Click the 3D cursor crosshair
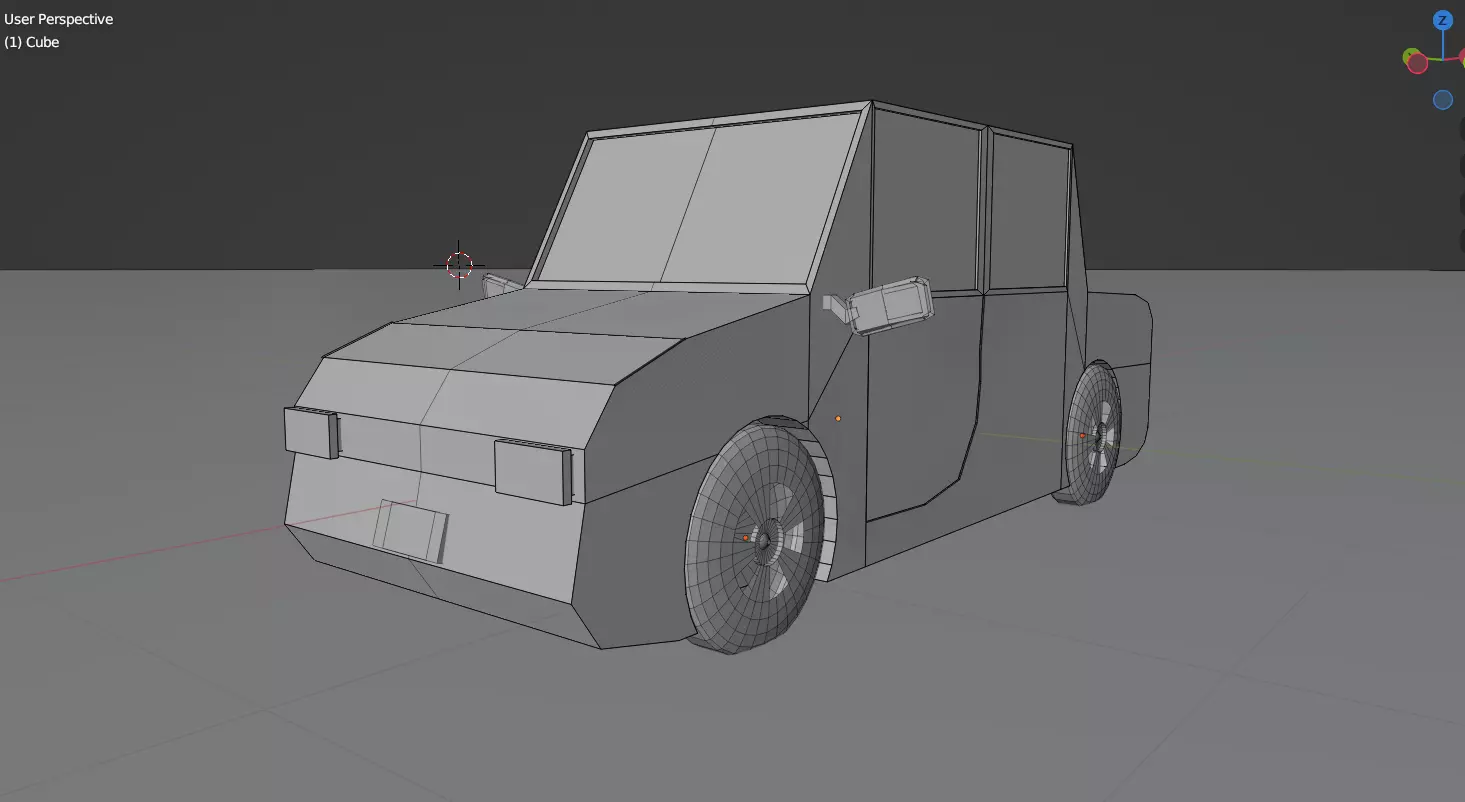1465x802 pixels. (x=459, y=265)
